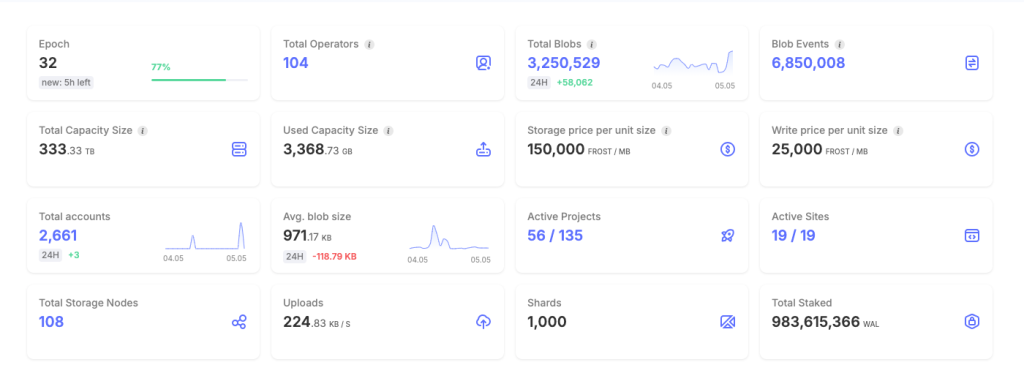Open the 104 Total Operators link

click(295, 63)
